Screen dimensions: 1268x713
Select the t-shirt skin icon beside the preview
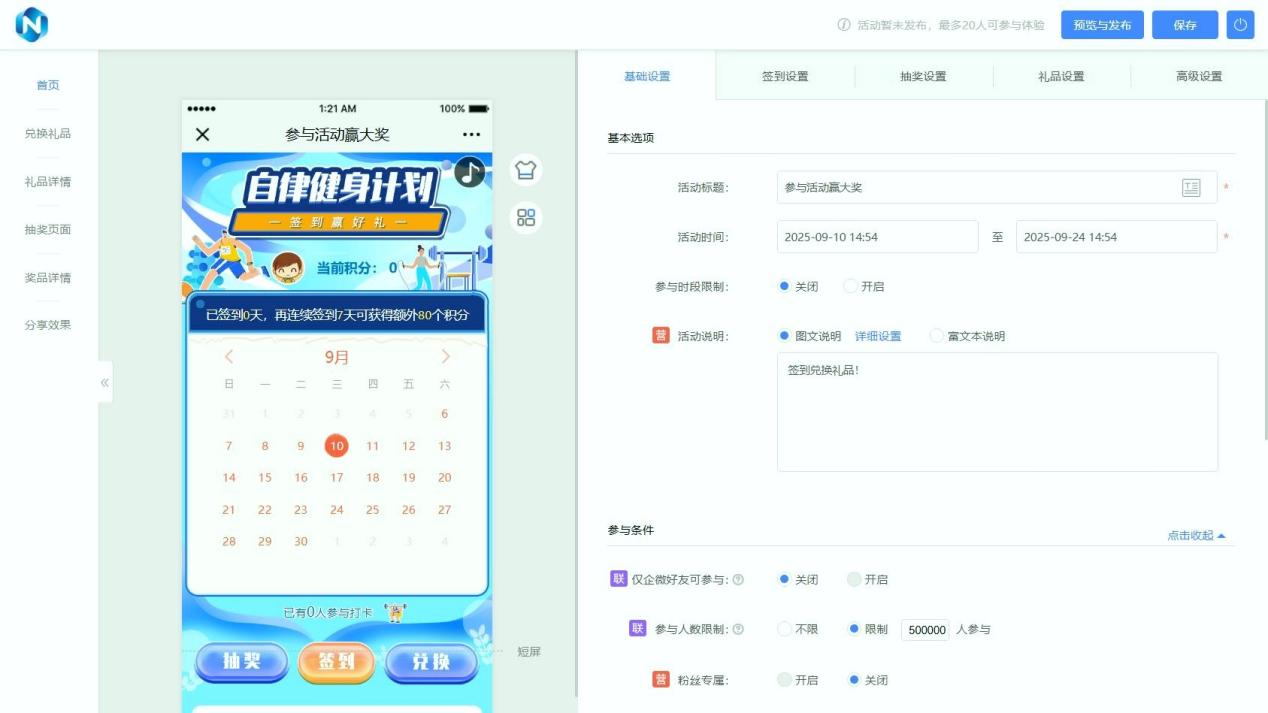527,169
